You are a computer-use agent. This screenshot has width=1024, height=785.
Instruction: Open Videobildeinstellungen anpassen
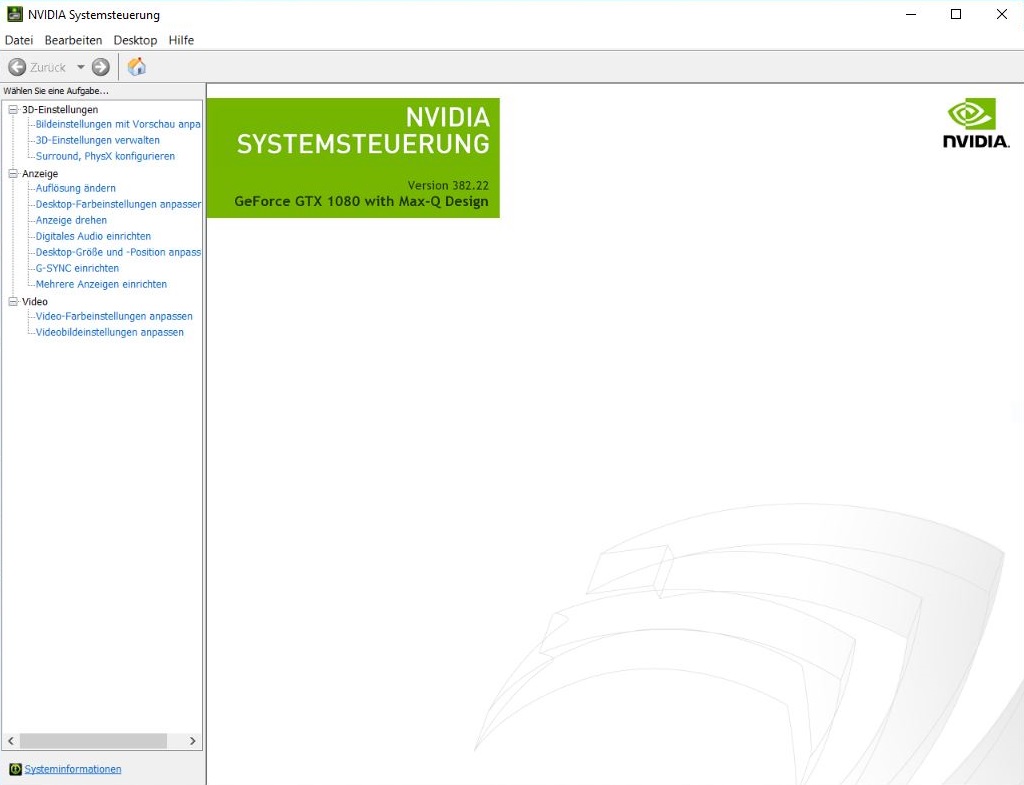point(110,332)
